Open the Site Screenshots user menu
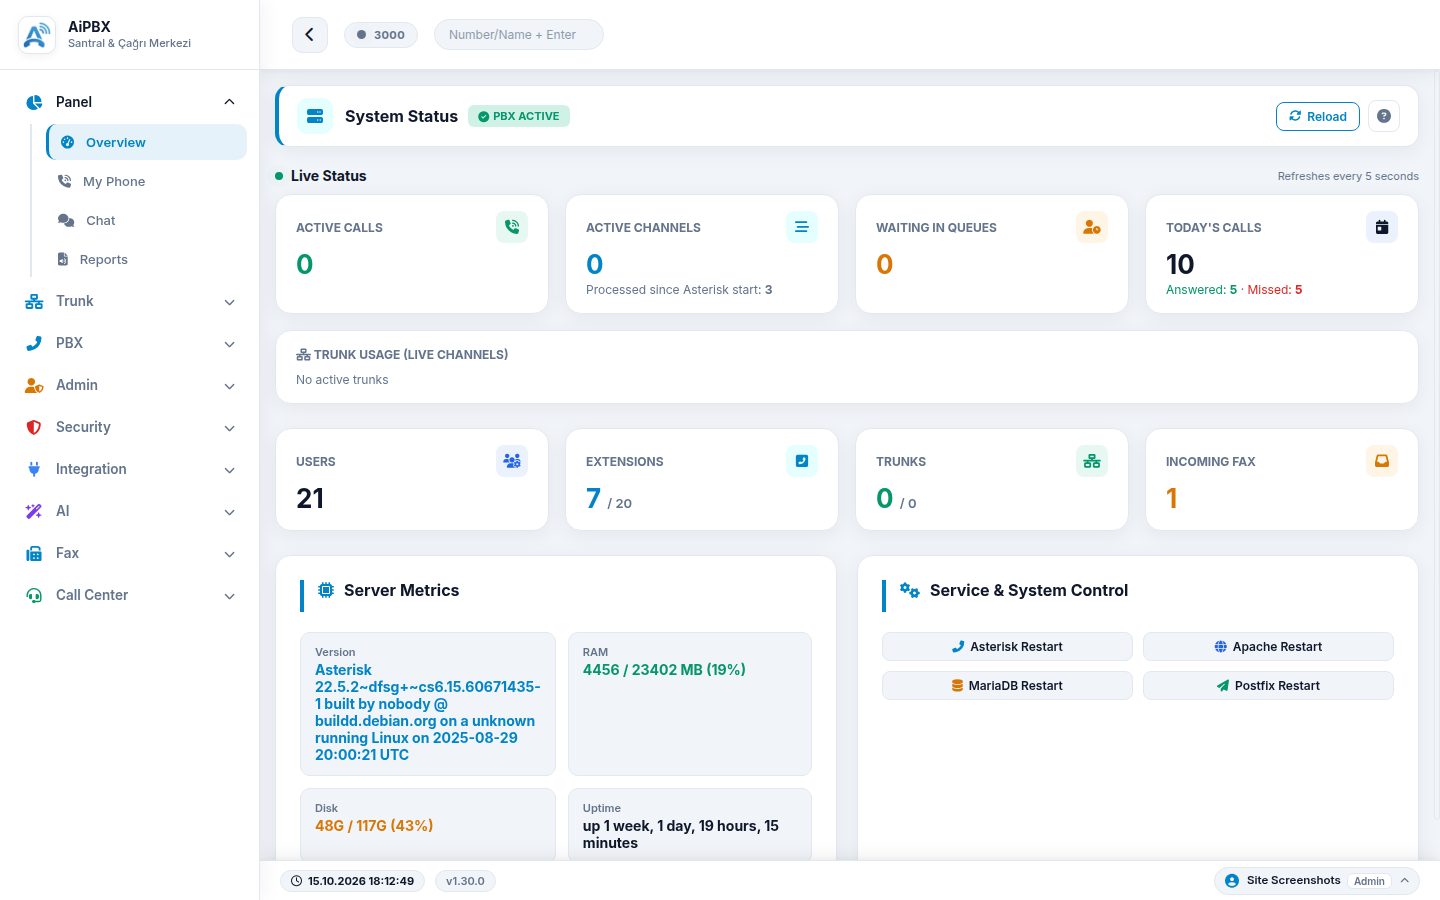Viewport: 1440px width, 900px height. click(1316, 880)
